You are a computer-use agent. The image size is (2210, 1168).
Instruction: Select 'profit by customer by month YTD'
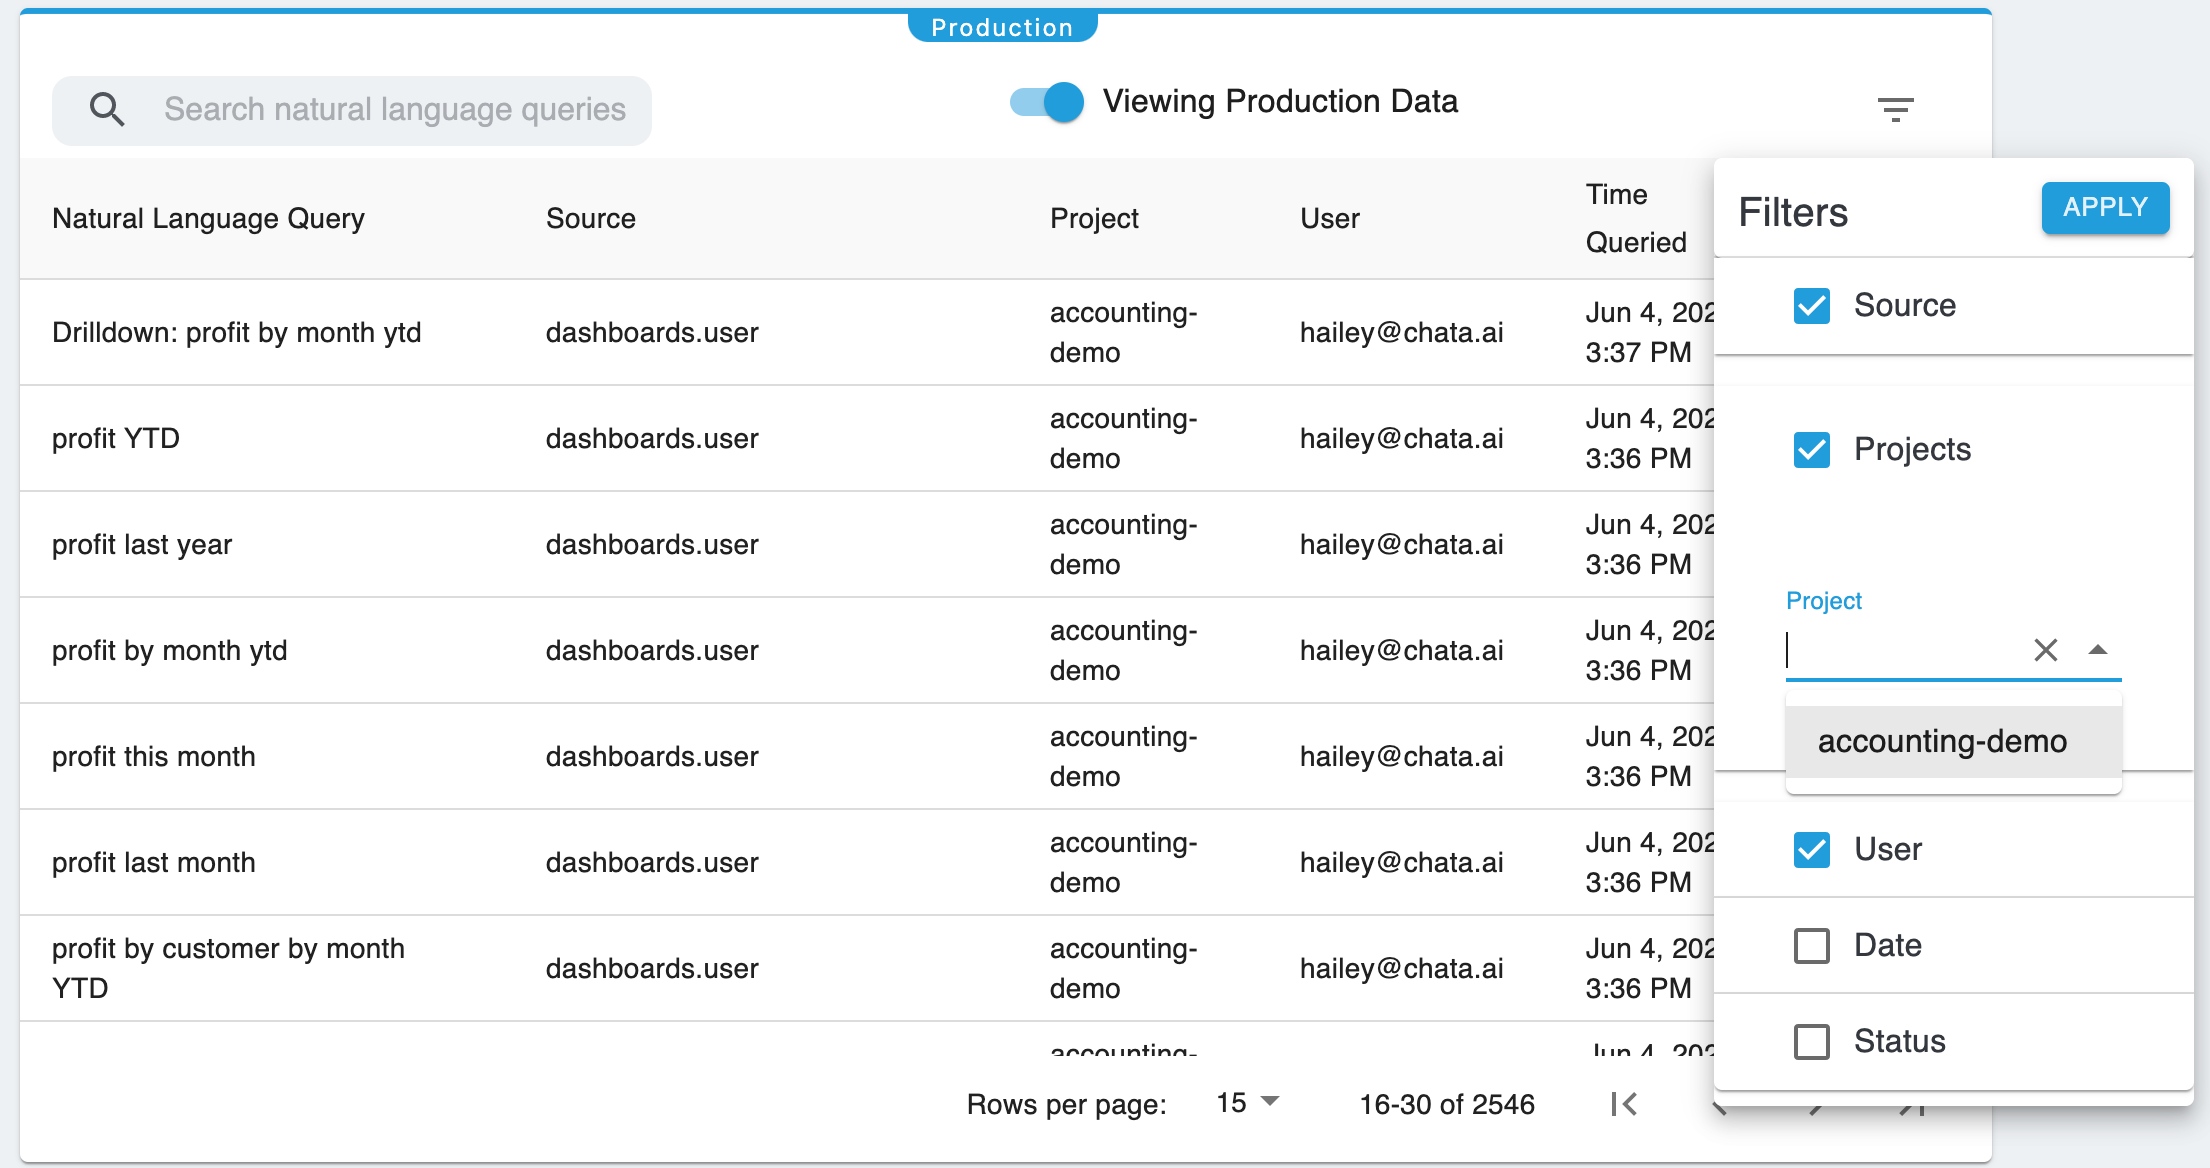coord(228,969)
